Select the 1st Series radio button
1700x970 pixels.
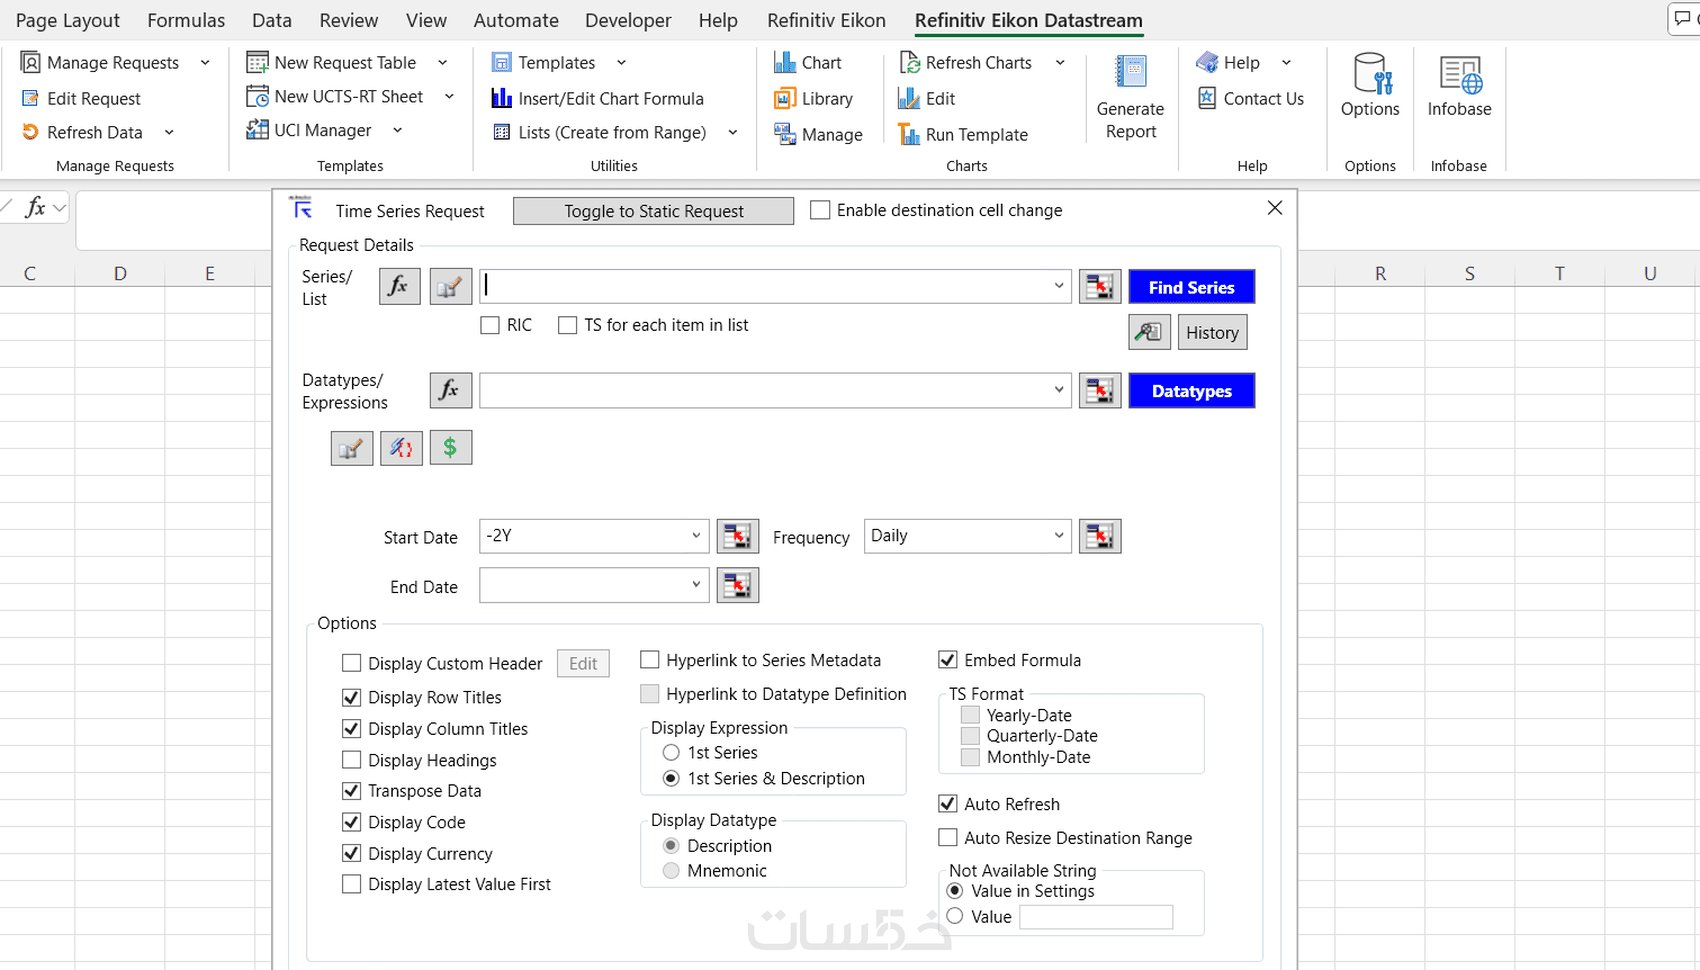pyautogui.click(x=671, y=753)
